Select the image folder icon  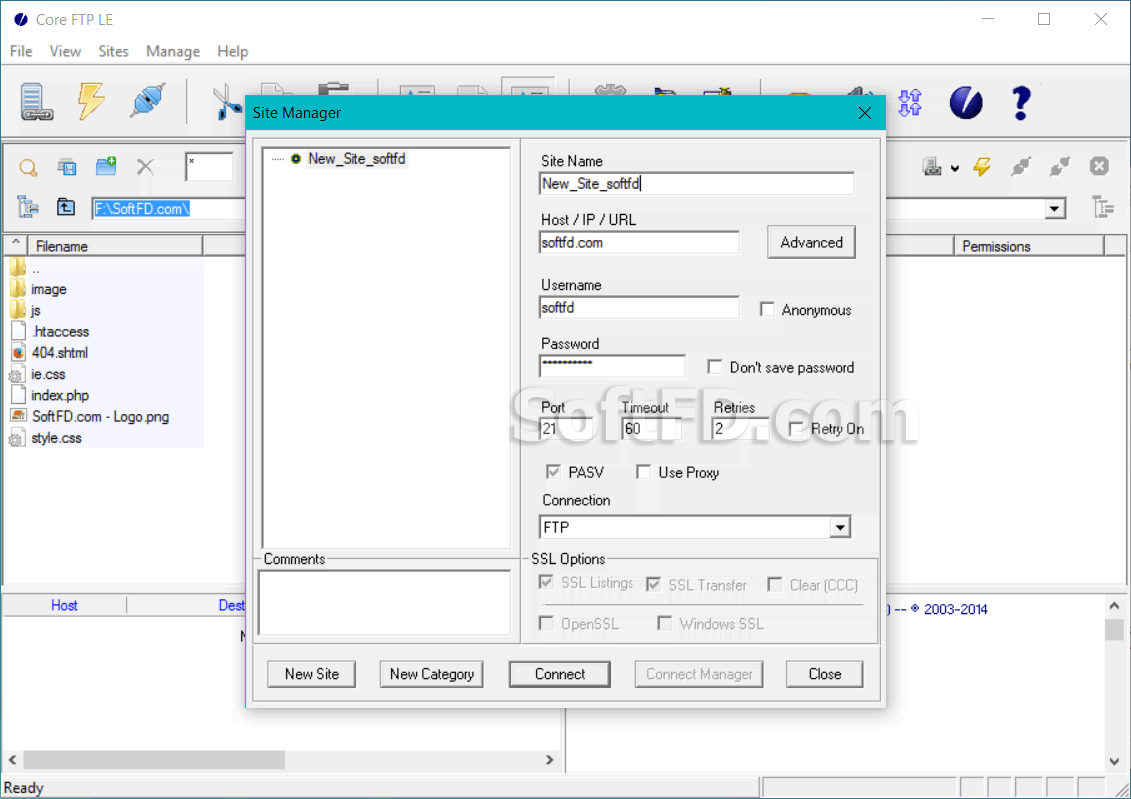point(18,289)
